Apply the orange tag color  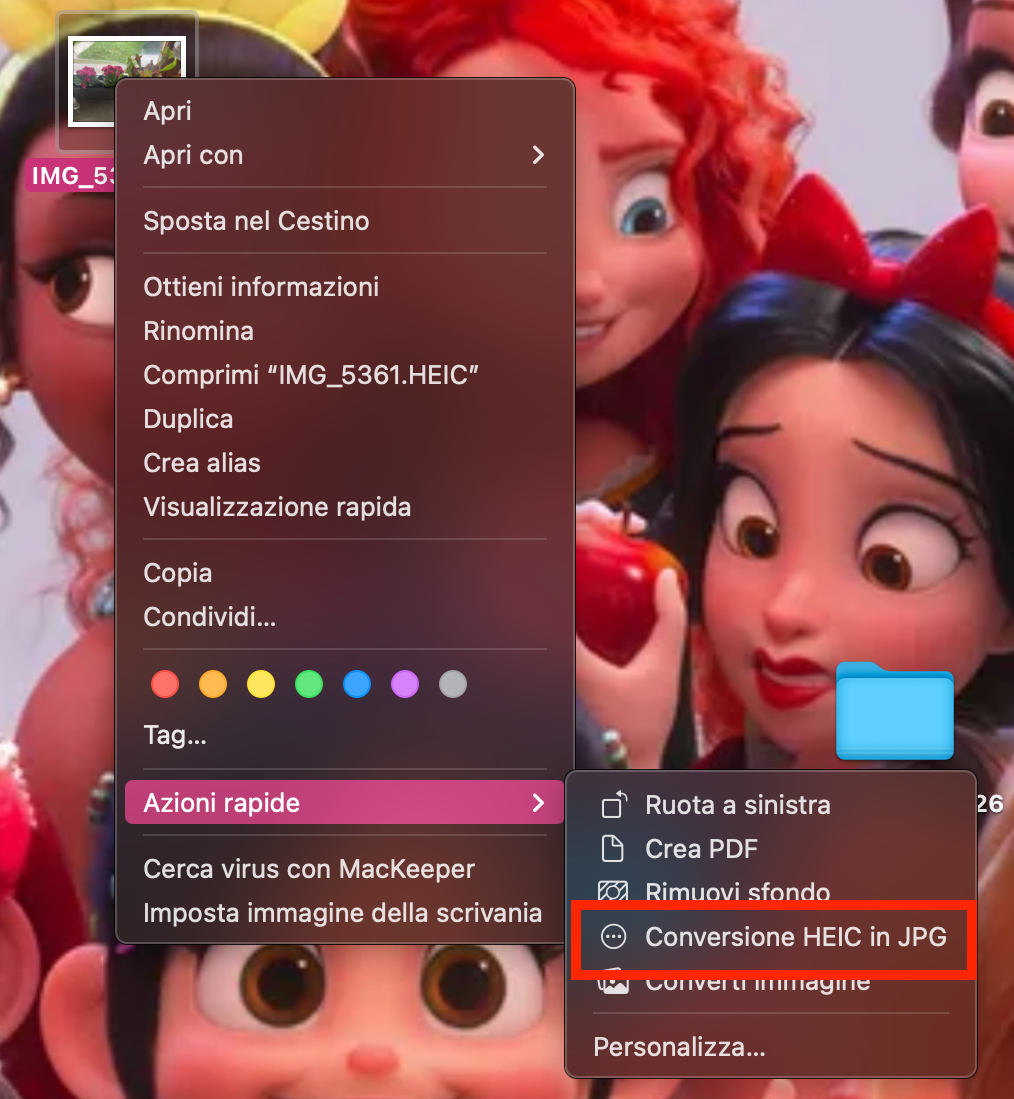tap(213, 684)
